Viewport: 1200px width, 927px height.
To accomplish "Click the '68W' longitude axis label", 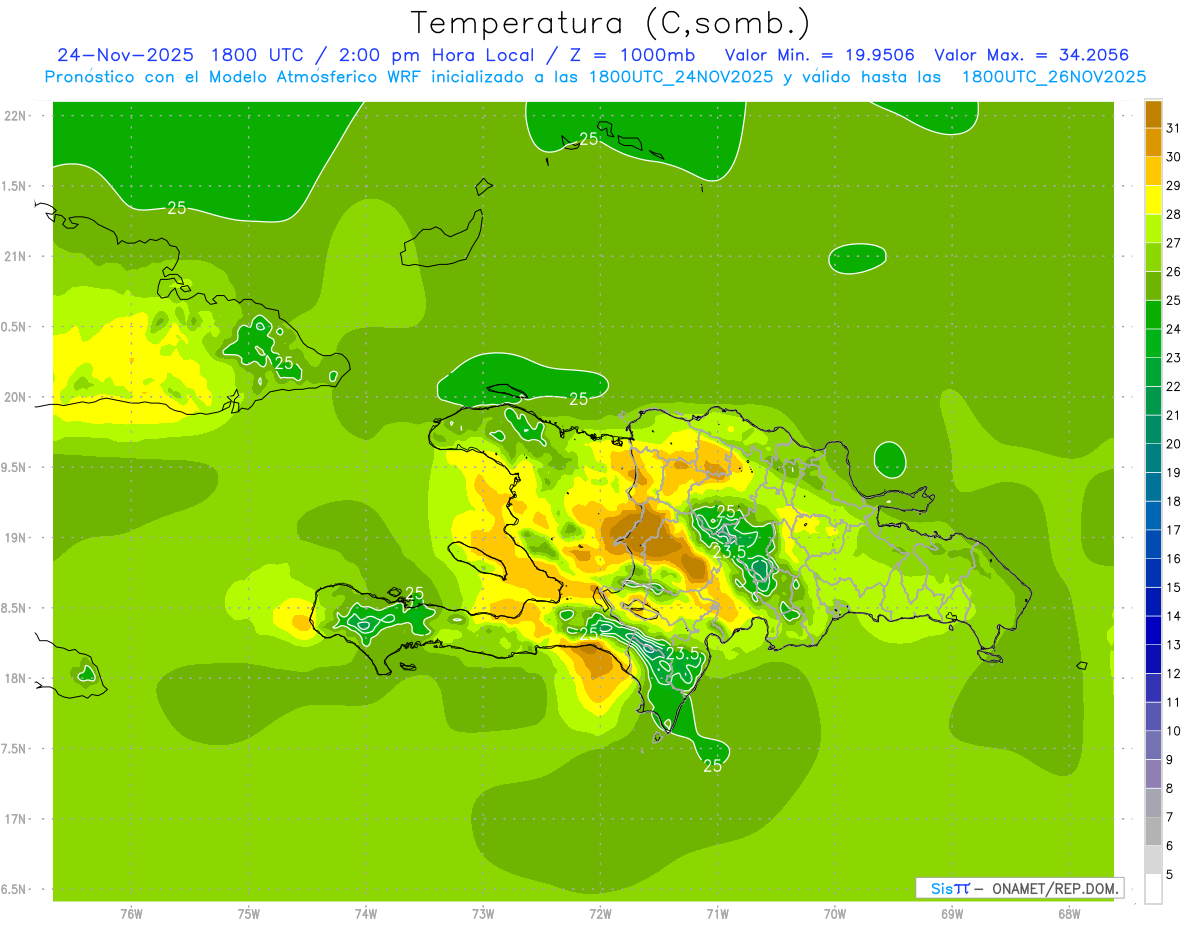I will [x=1069, y=914].
